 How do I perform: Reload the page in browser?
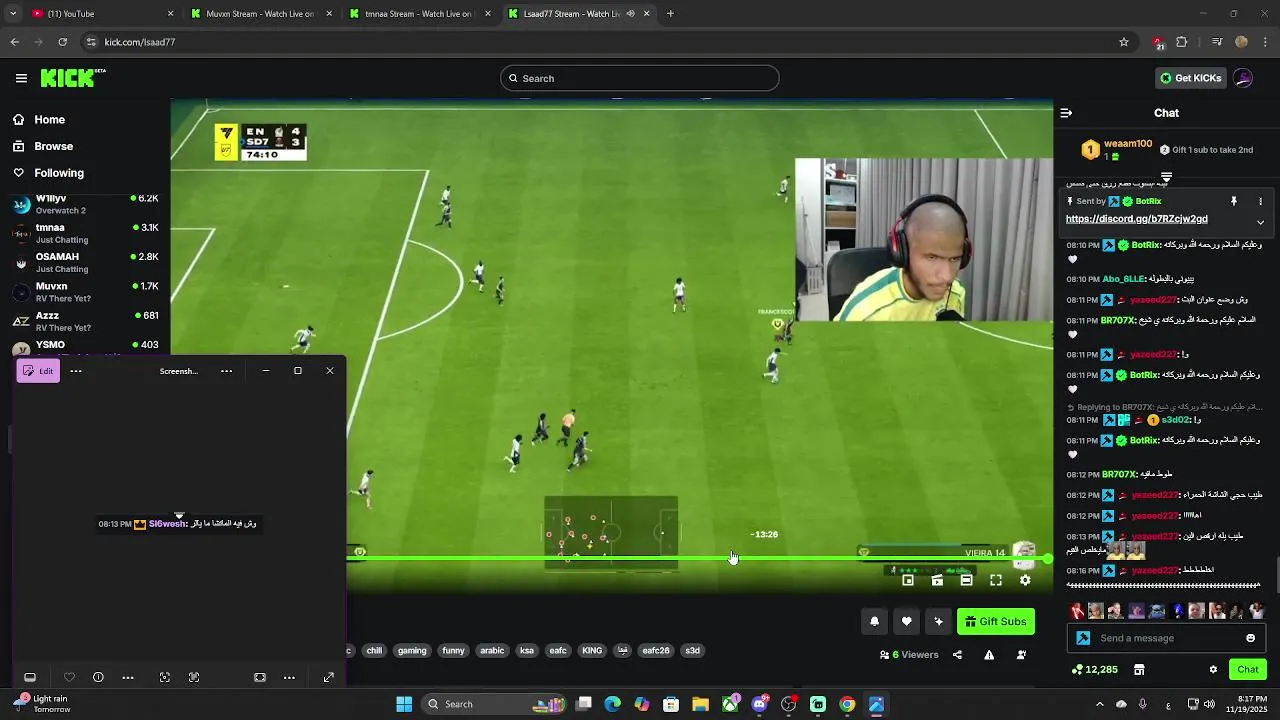point(63,42)
